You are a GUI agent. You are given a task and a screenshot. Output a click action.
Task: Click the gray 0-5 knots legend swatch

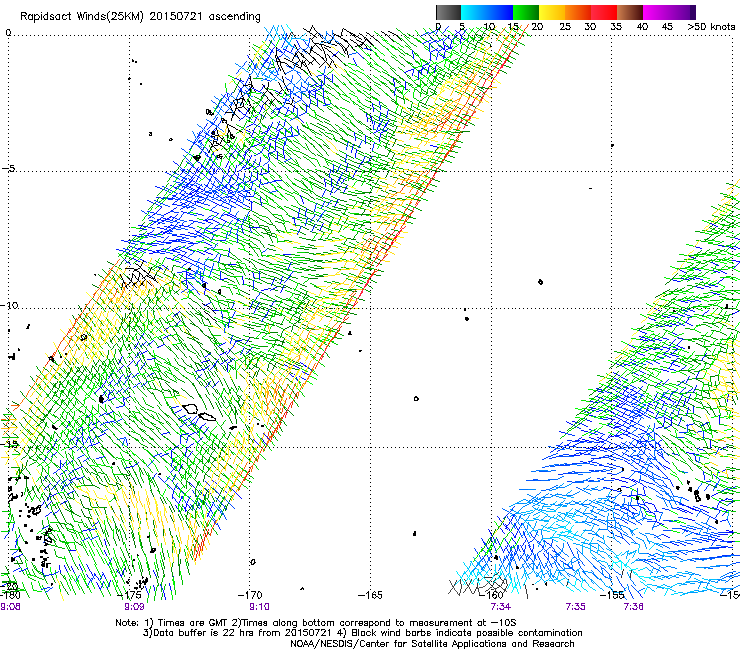[449, 12]
